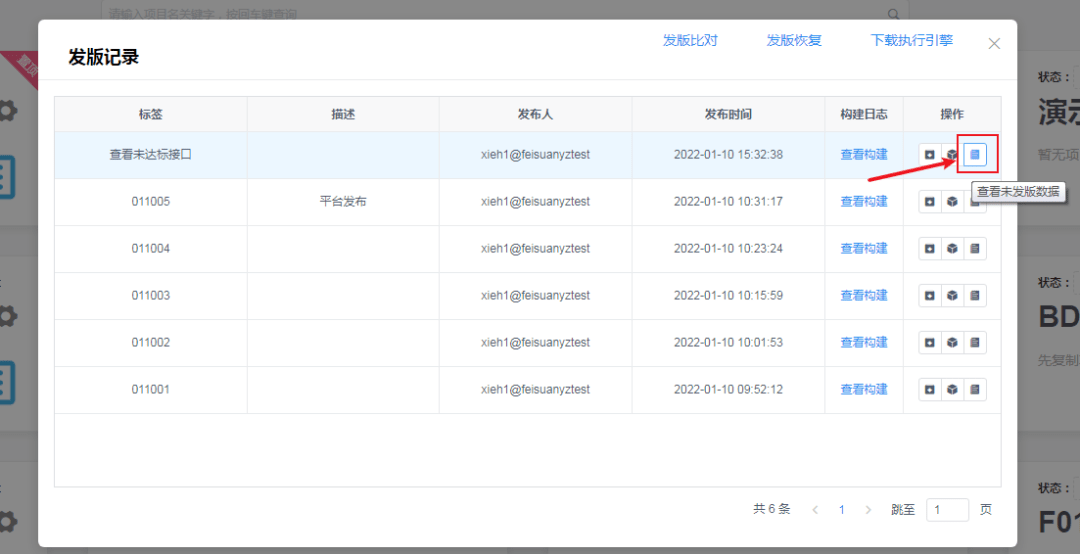Click 构建日志 column header
Image resolution: width=1080 pixels, height=554 pixels.
click(x=864, y=114)
